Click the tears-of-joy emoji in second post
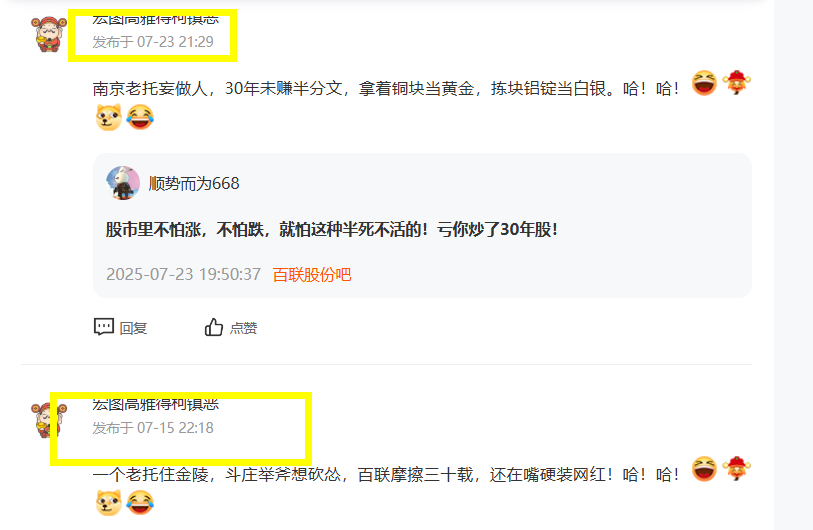 [140, 503]
